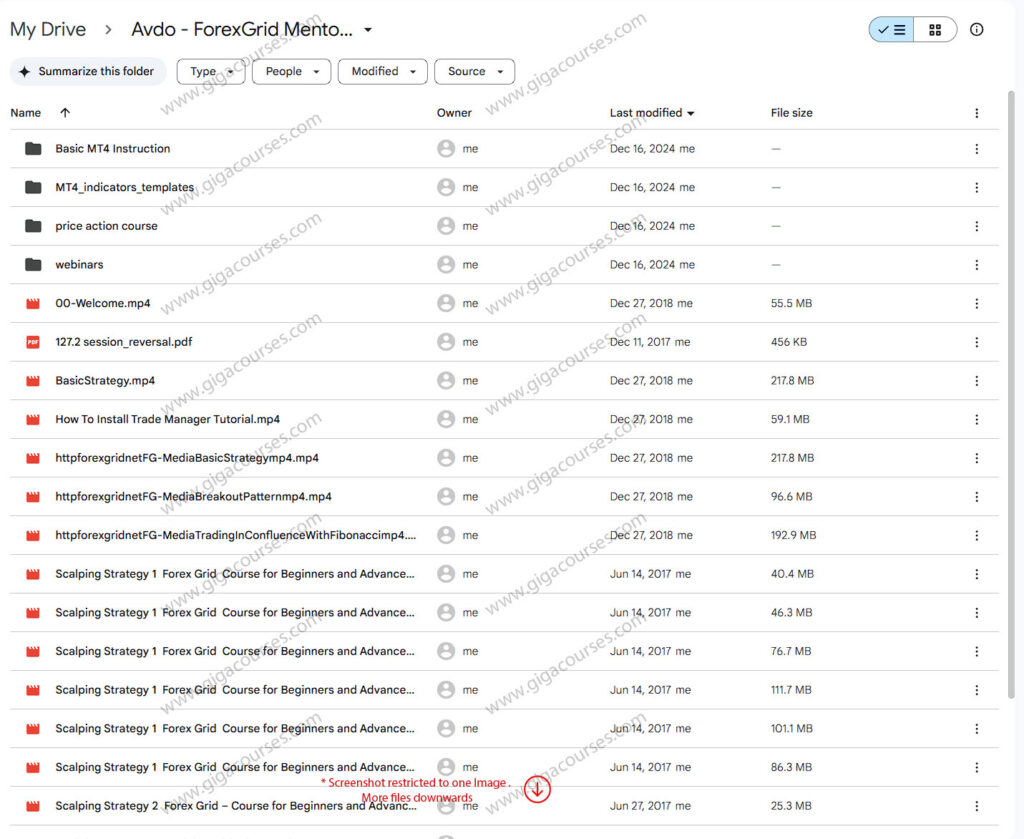Expand the folder name breadcrumb dropdown arrow
The height and width of the screenshot is (839, 1024).
[x=368, y=30]
